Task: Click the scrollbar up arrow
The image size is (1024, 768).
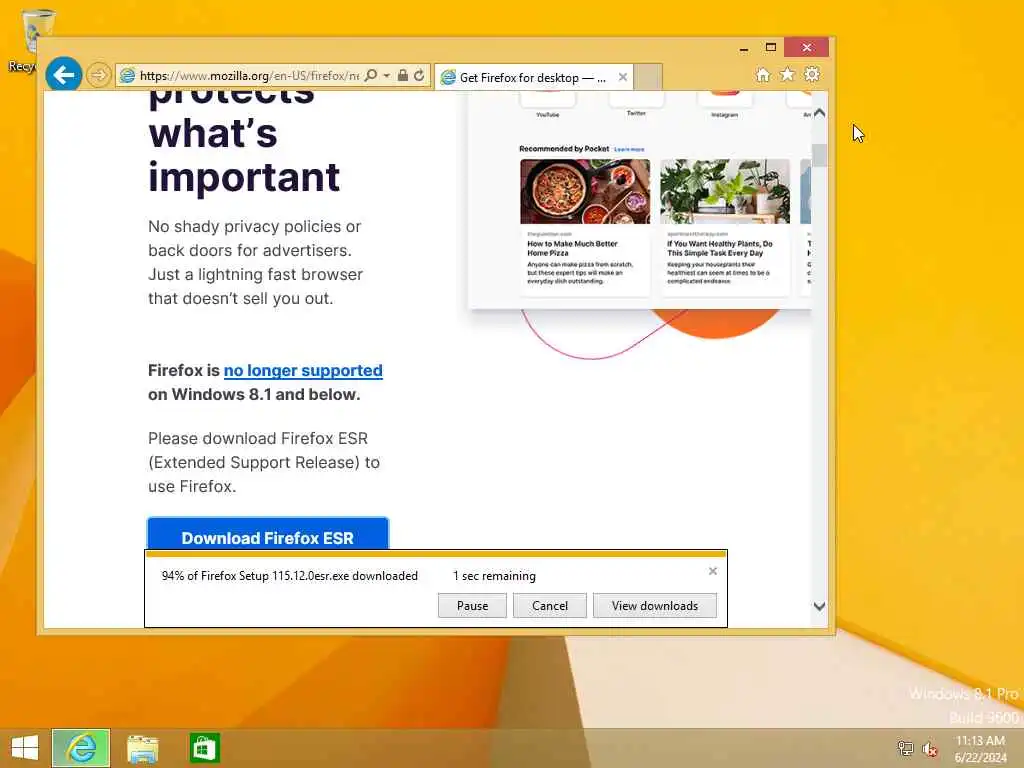Action: [x=820, y=113]
